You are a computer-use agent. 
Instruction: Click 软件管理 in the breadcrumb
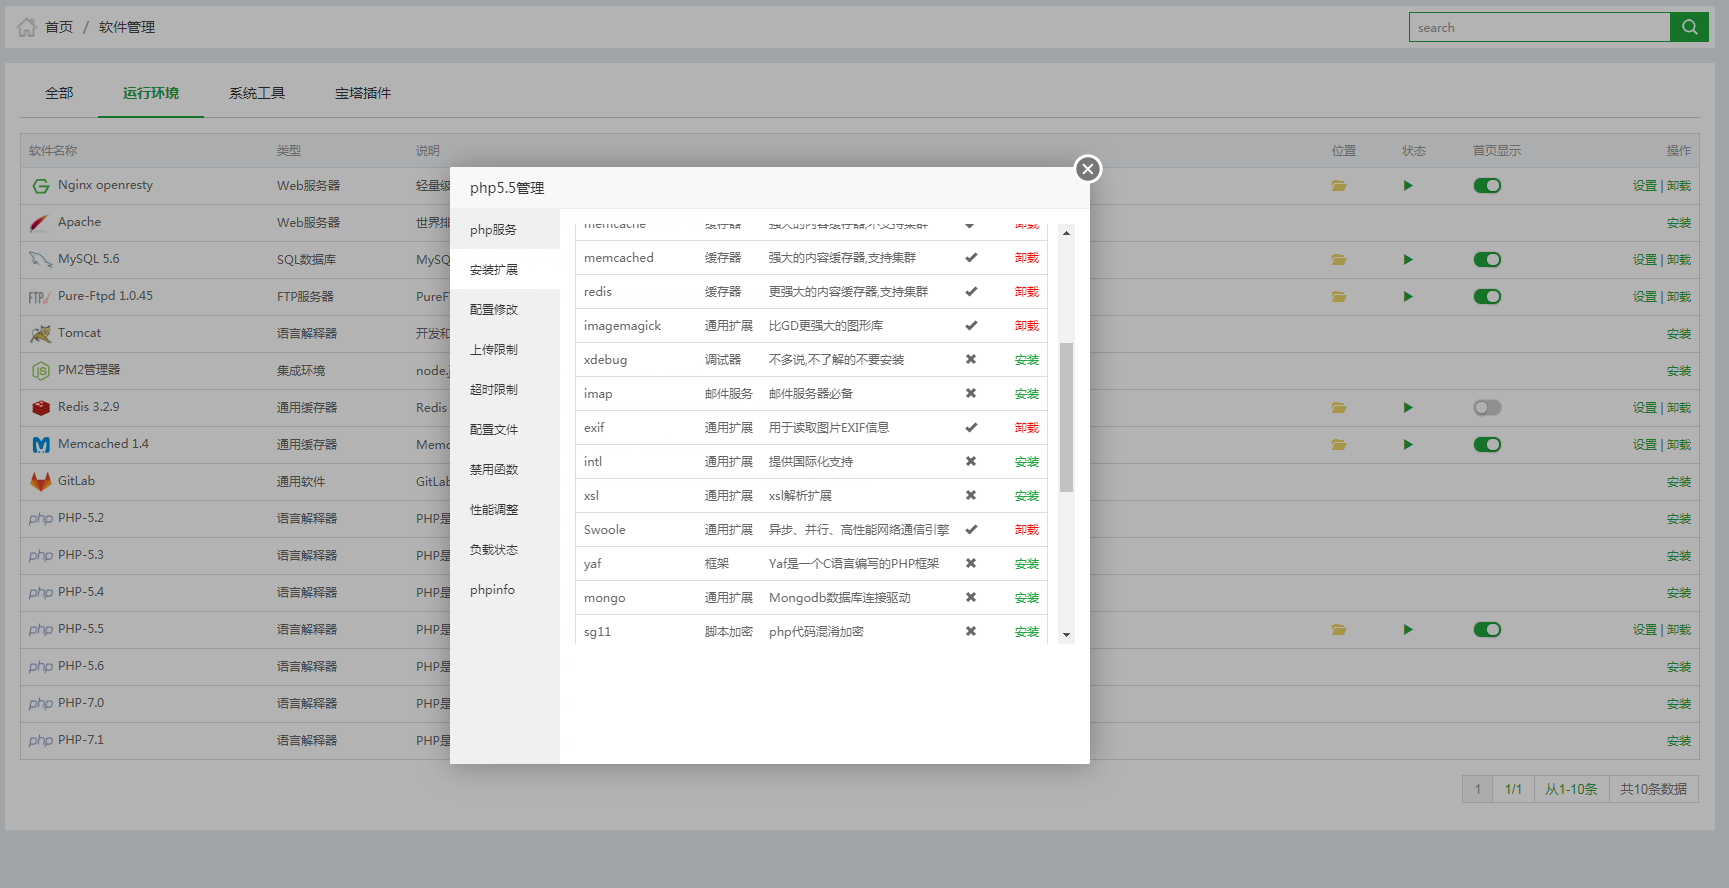pos(127,27)
